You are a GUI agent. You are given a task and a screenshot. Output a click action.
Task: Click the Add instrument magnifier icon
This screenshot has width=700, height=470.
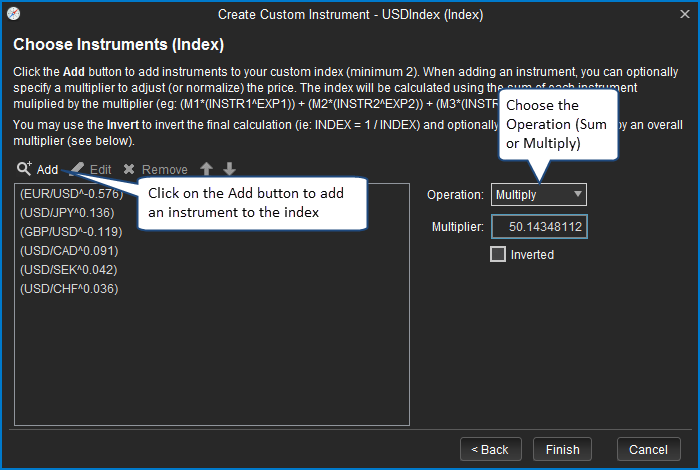[x=24, y=169]
